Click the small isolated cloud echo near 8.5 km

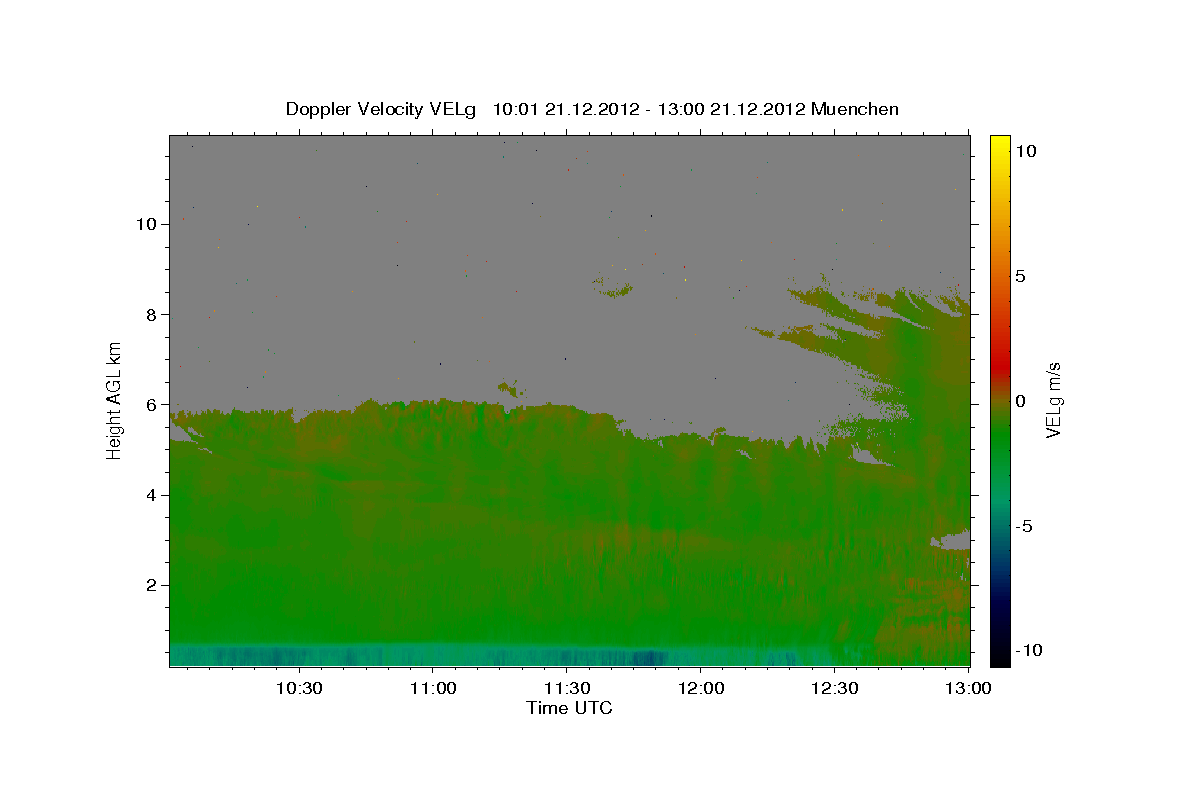(x=613, y=289)
